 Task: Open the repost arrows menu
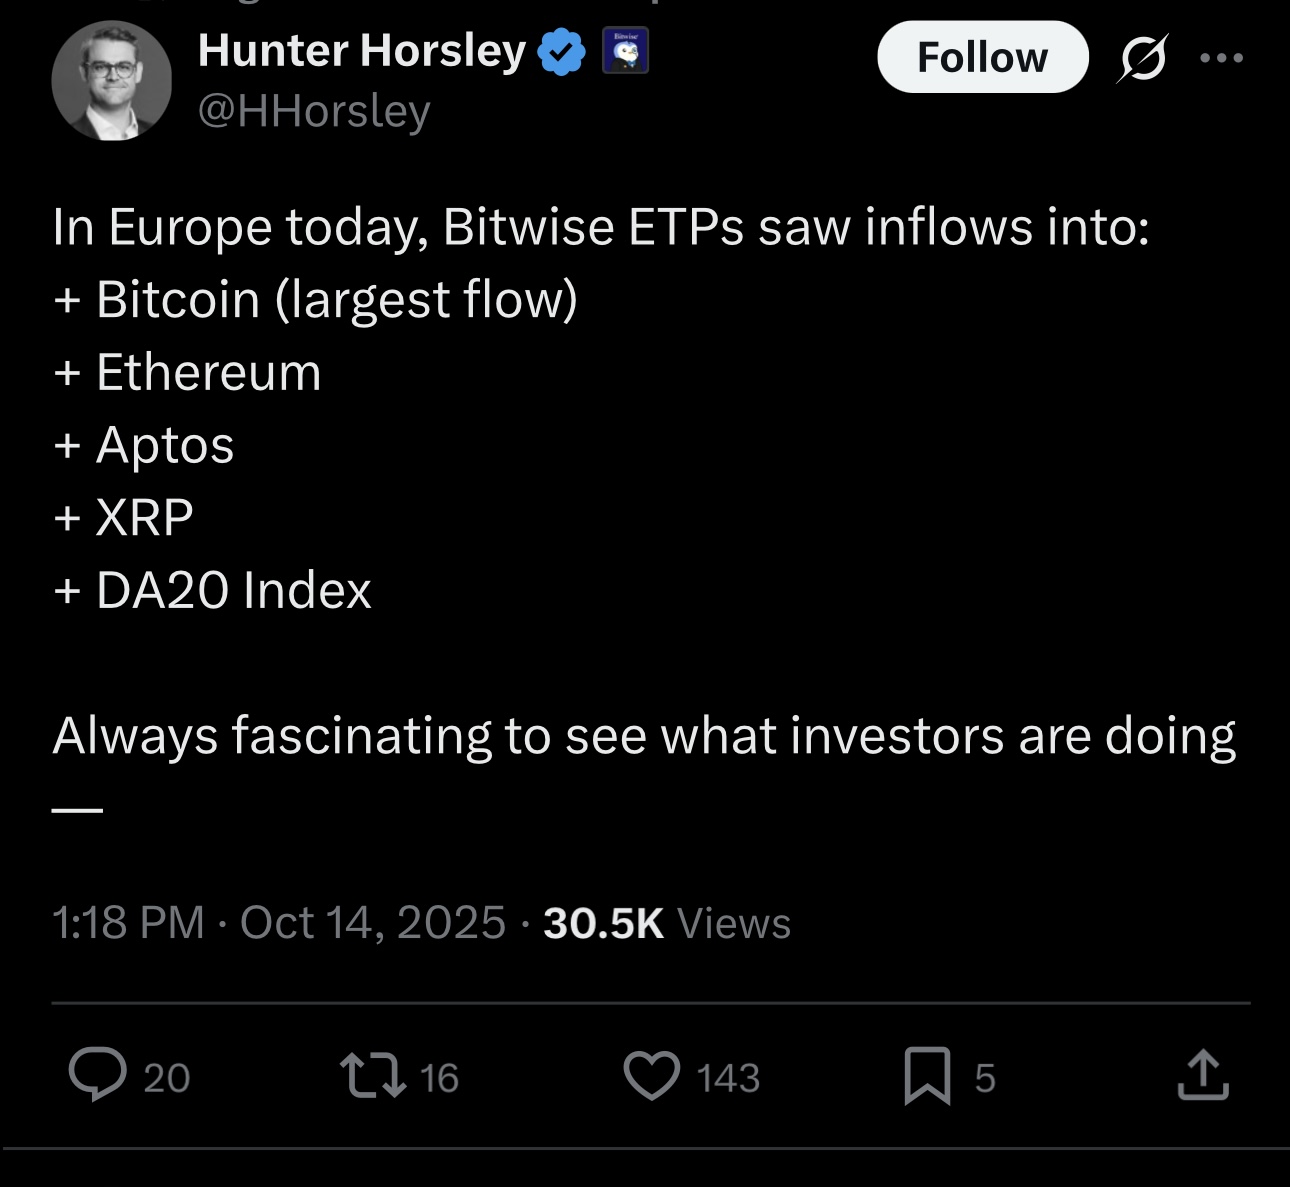[x=372, y=1076]
